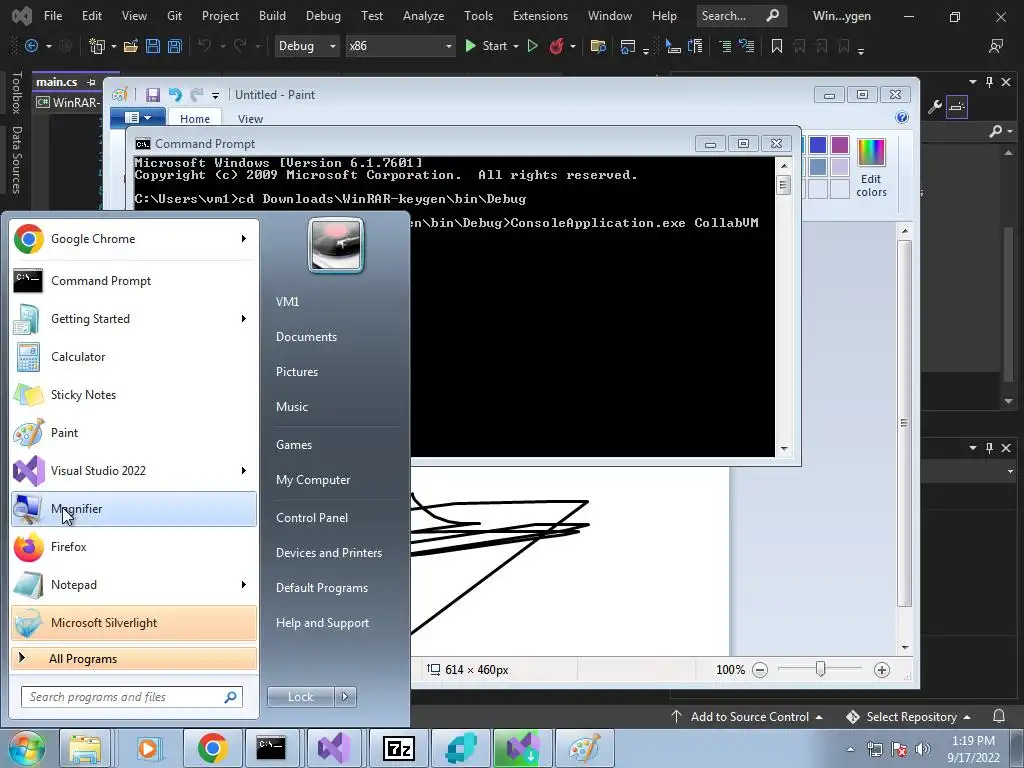Open the shutdown options arrow next to Lock

(x=345, y=697)
